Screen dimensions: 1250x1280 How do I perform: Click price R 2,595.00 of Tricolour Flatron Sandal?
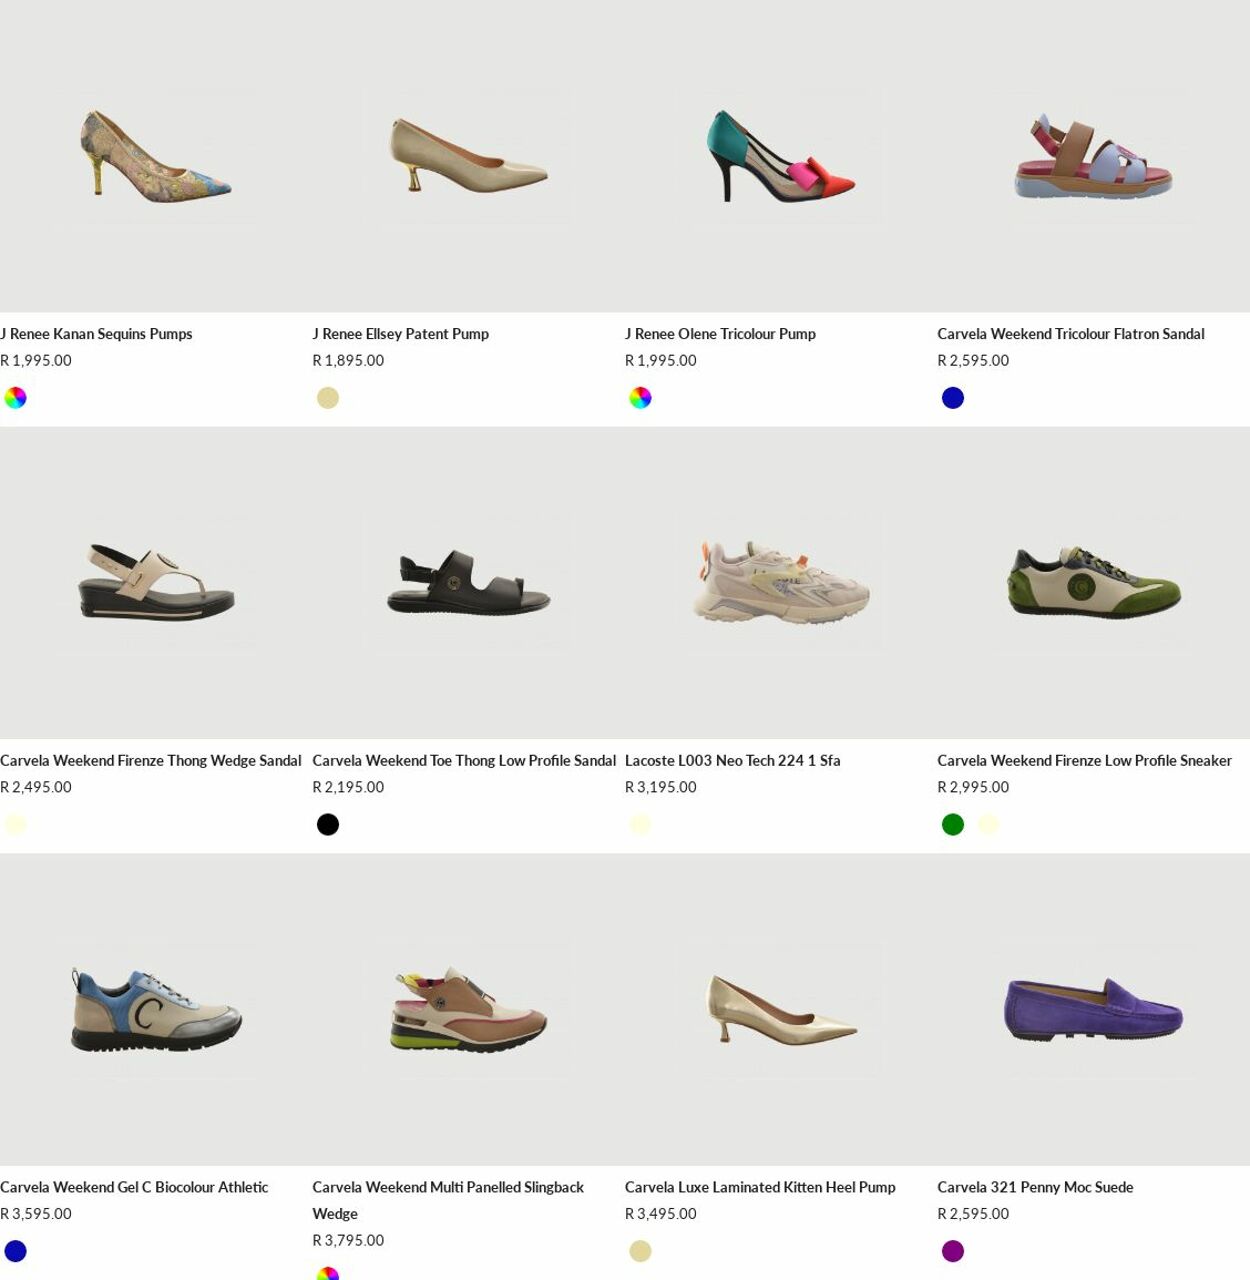(x=973, y=361)
